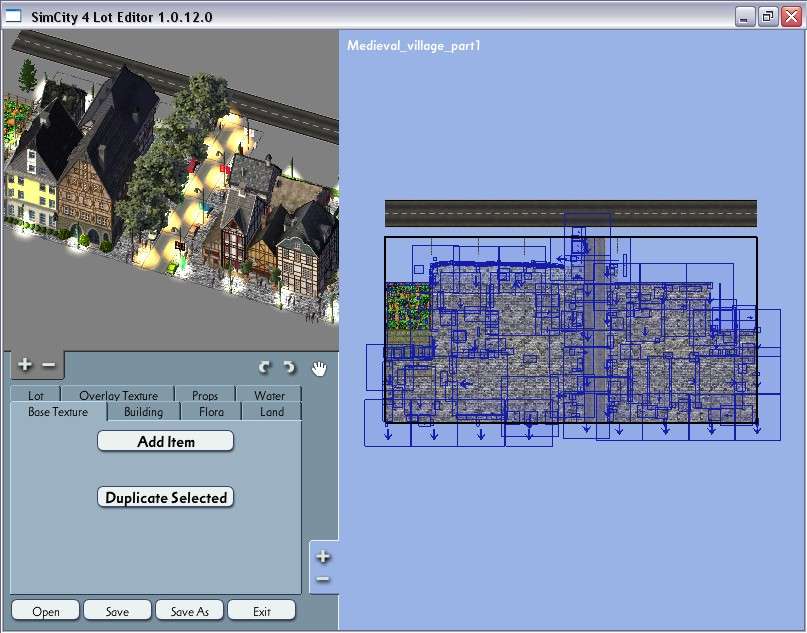Zoom in the lot plan view
807x633 pixels.
click(323, 556)
